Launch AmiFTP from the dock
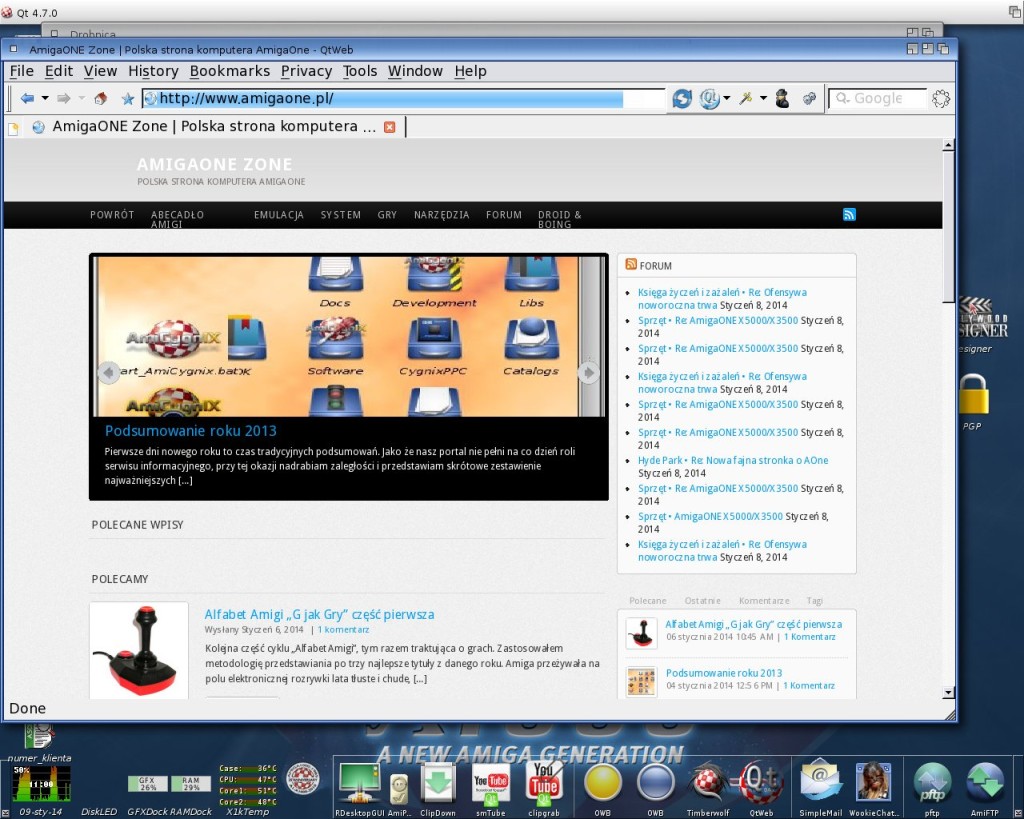The height and width of the screenshot is (819, 1024). [985, 782]
